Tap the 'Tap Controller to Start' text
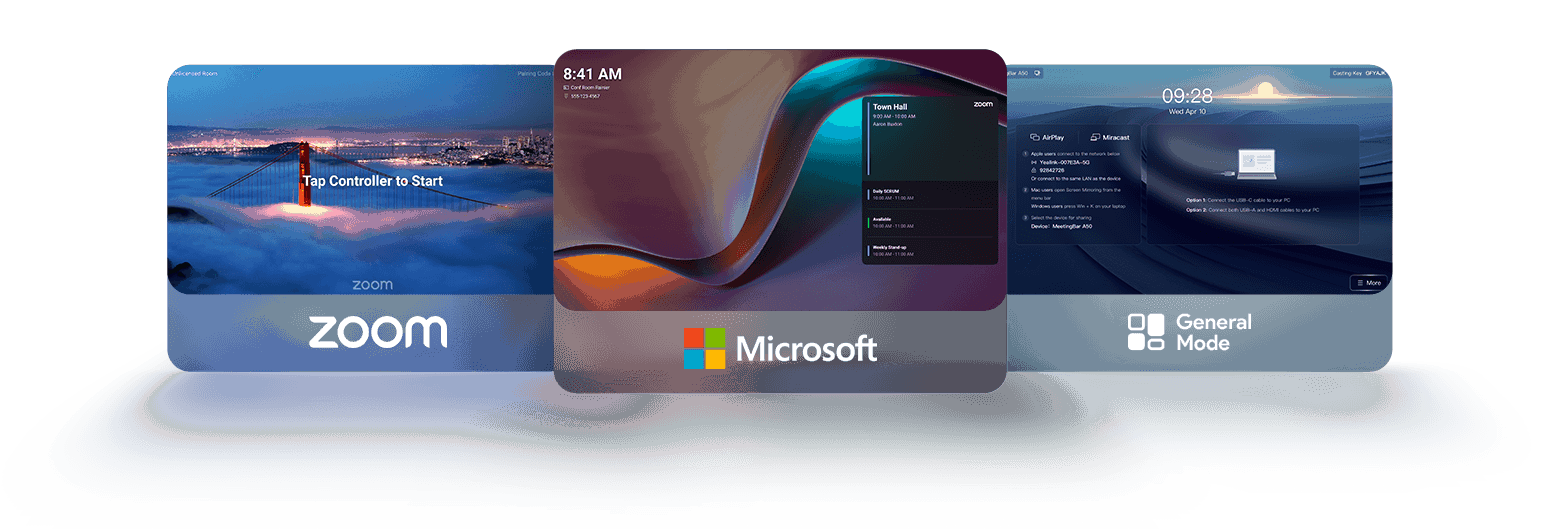1558x529 pixels. (373, 181)
